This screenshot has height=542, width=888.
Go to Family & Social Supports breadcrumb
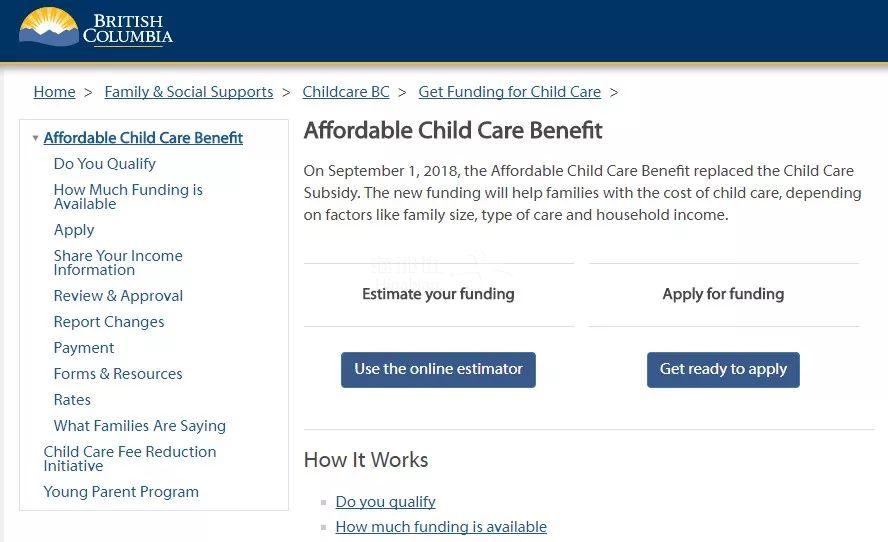189,92
